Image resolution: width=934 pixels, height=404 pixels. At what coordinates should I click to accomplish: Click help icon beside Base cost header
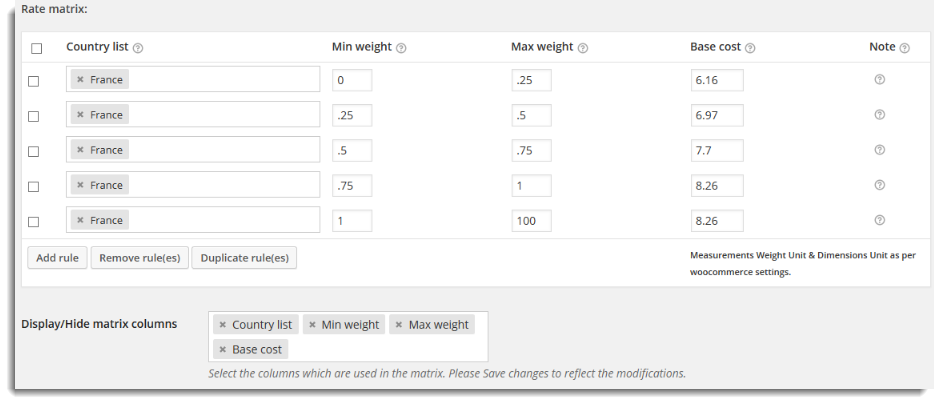(x=750, y=48)
